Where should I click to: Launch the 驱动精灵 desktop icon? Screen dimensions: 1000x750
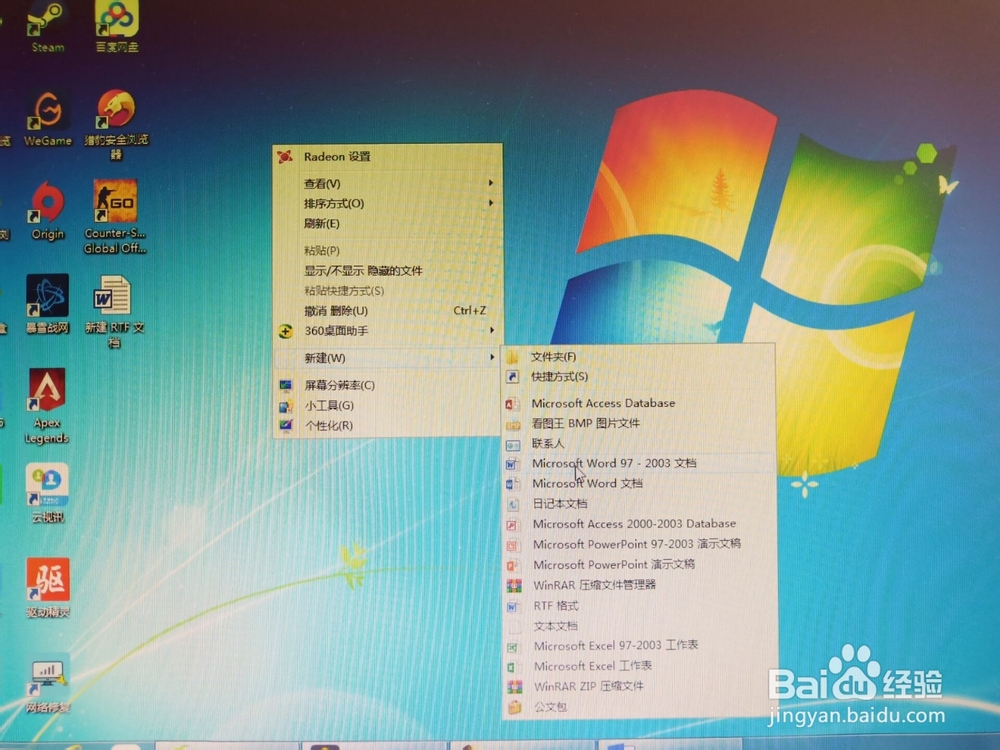tap(48, 588)
